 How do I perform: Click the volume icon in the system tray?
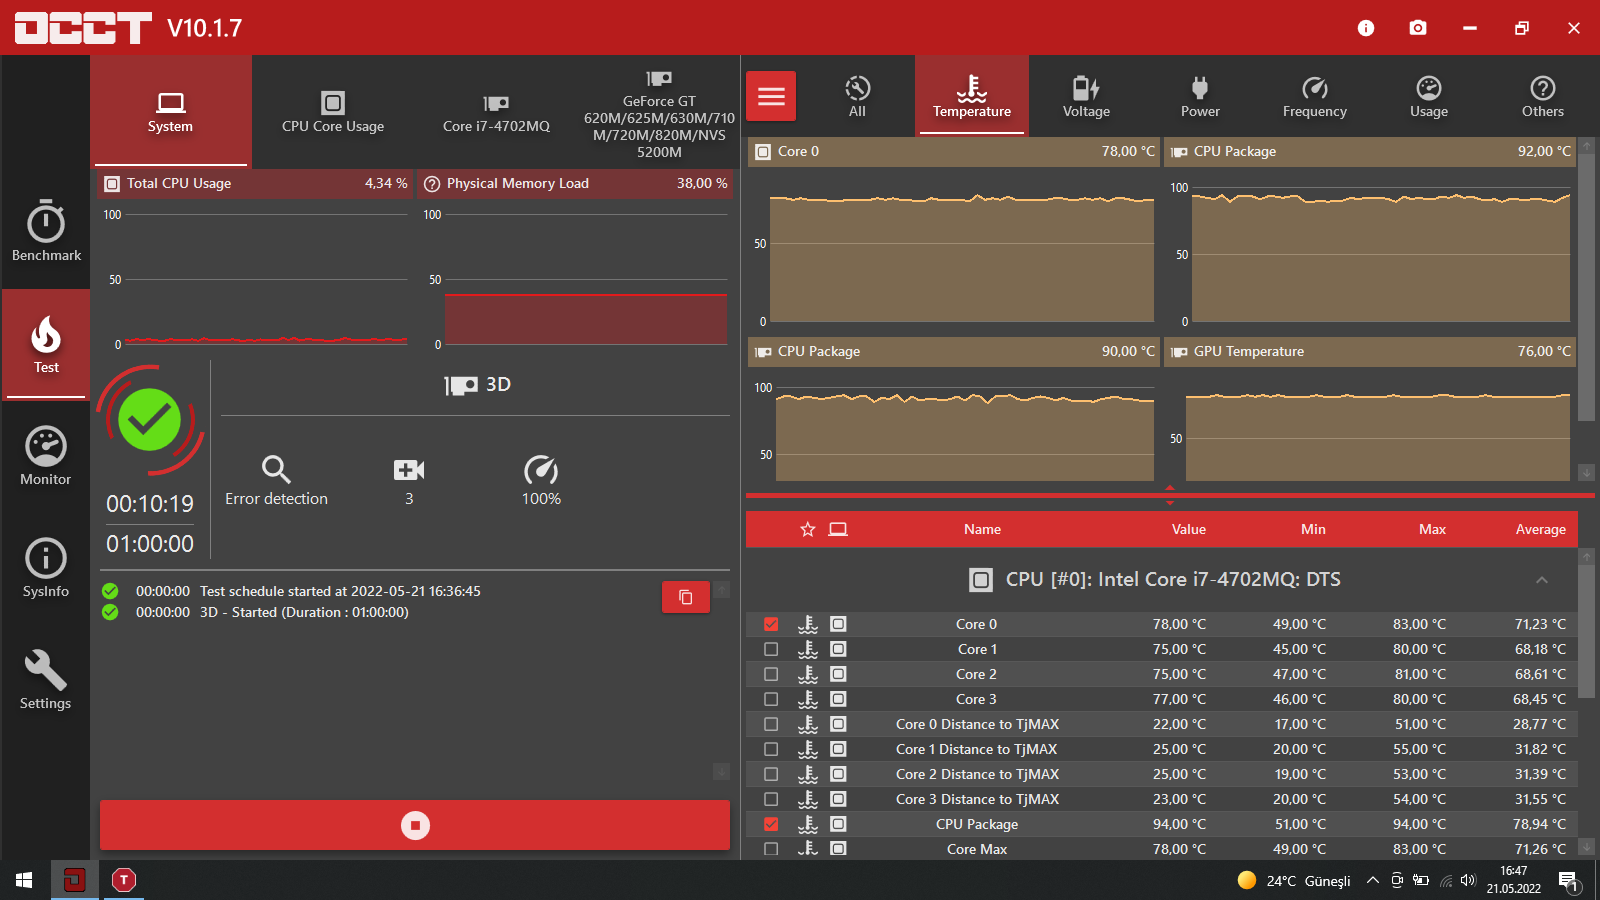coord(1468,880)
